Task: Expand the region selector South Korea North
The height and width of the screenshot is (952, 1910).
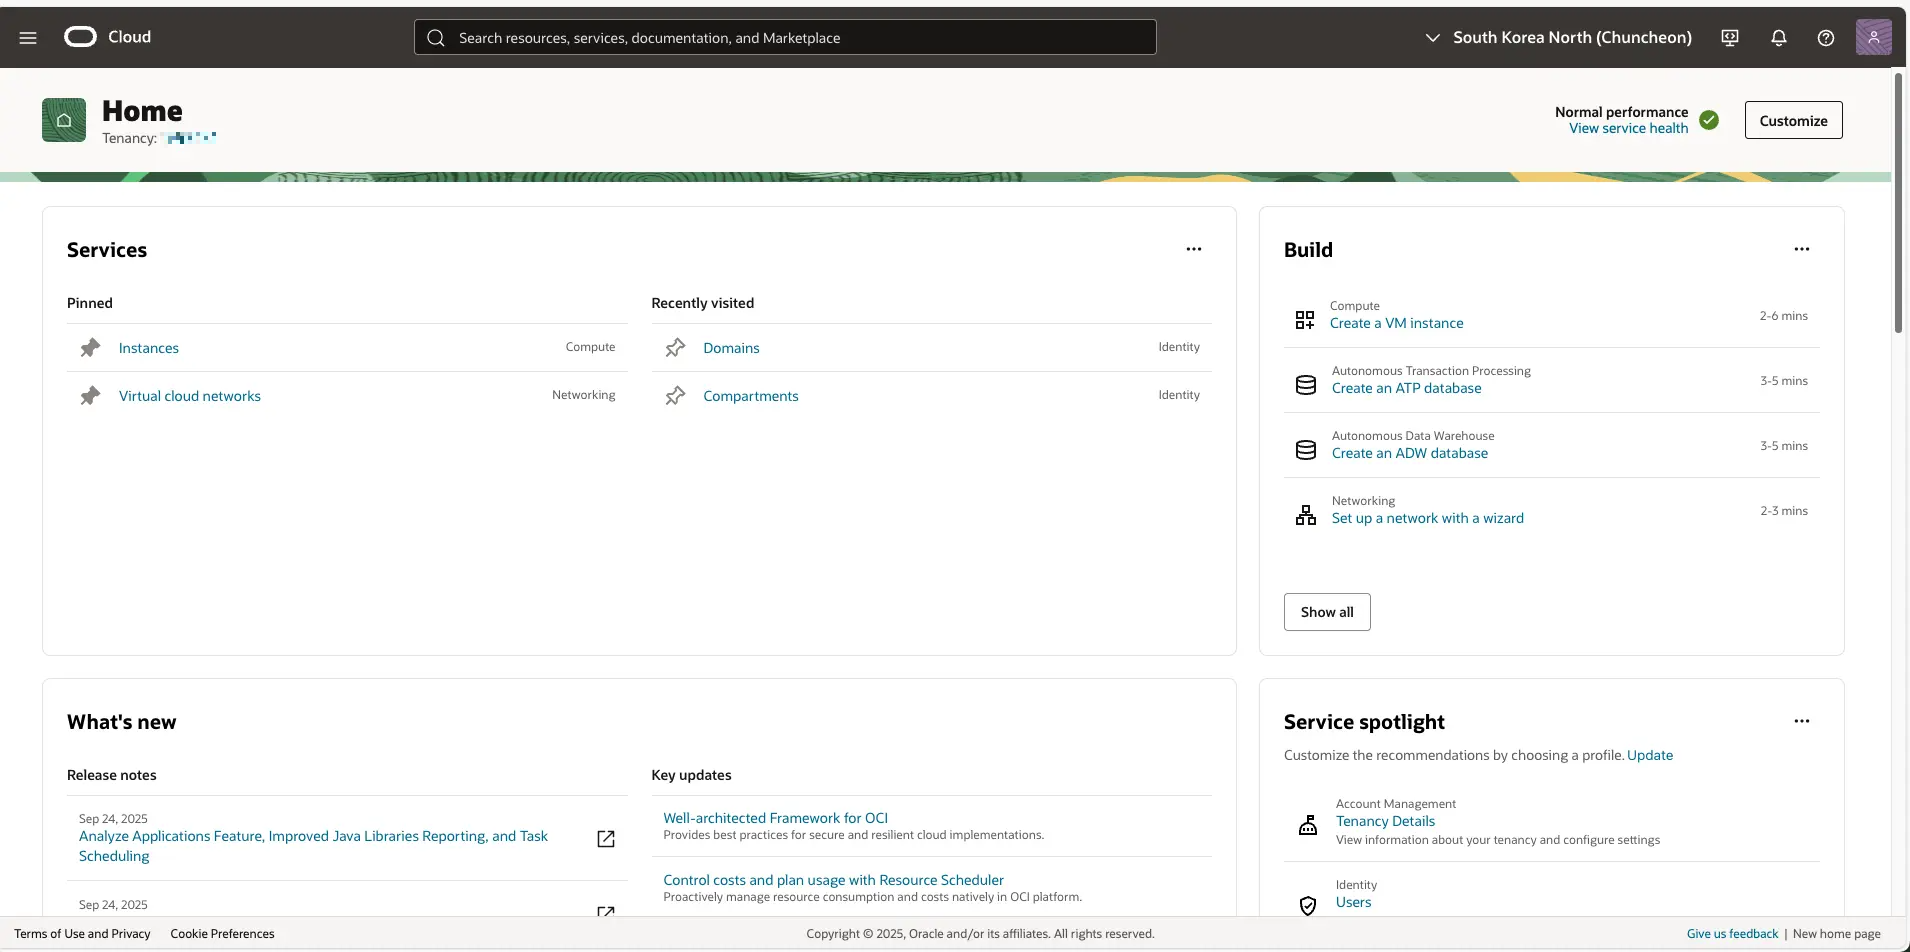Action: pyautogui.click(x=1558, y=37)
